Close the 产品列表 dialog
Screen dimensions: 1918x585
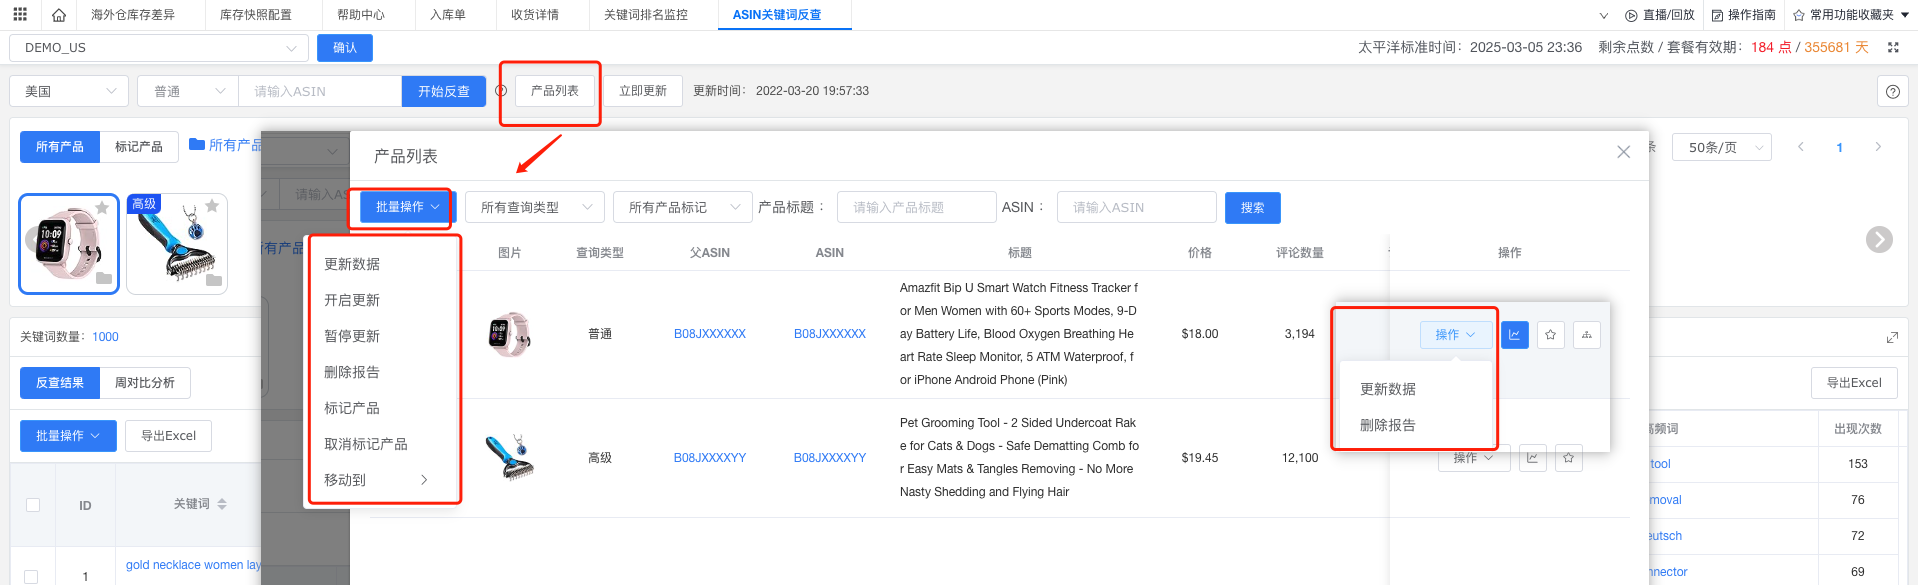click(1623, 152)
